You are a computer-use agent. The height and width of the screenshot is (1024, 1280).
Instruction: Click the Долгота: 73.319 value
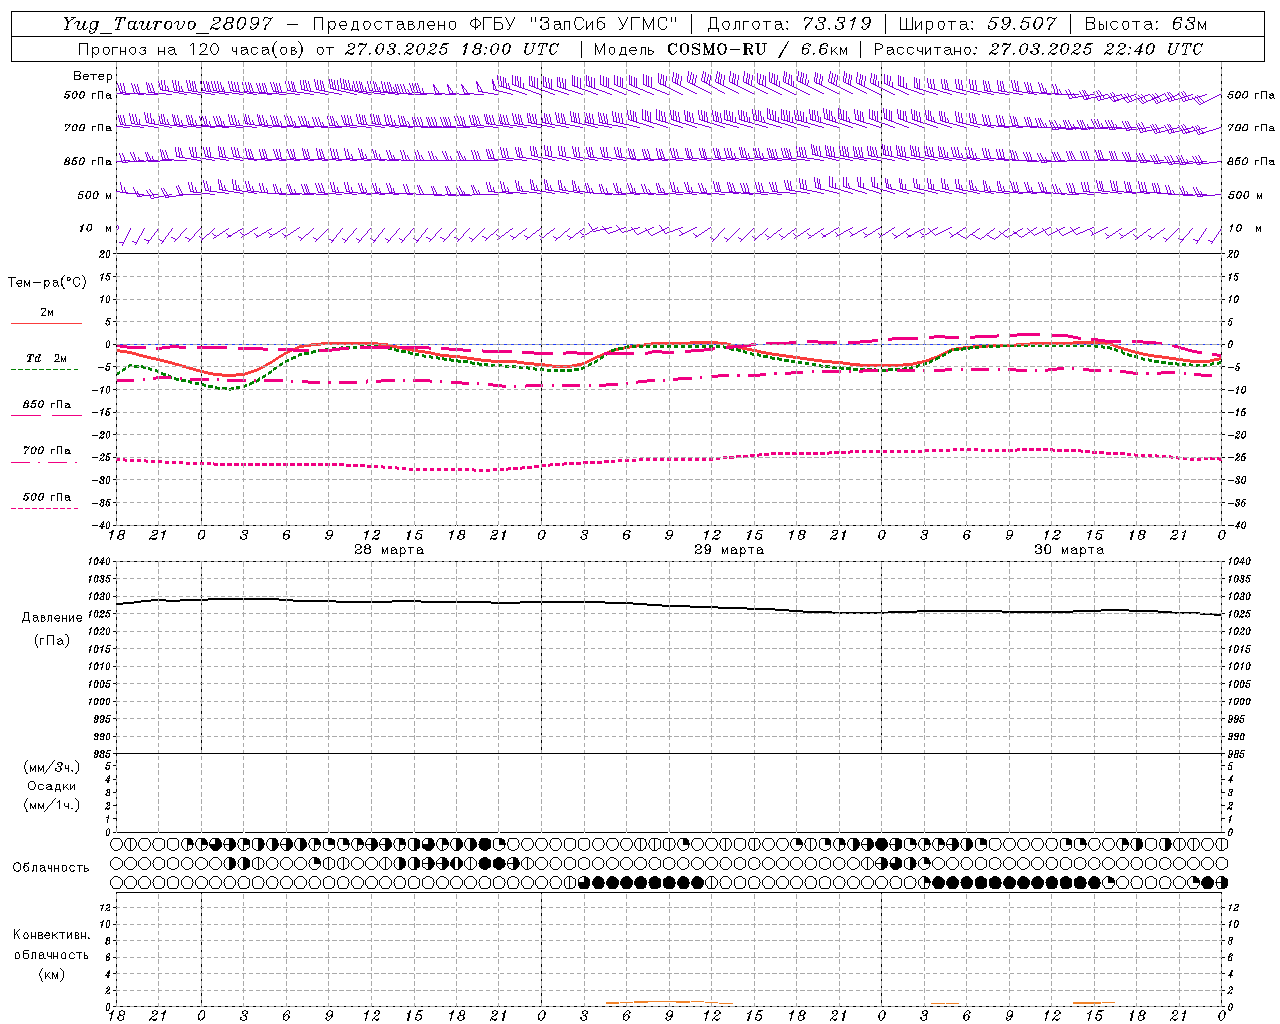pyautogui.click(x=789, y=24)
